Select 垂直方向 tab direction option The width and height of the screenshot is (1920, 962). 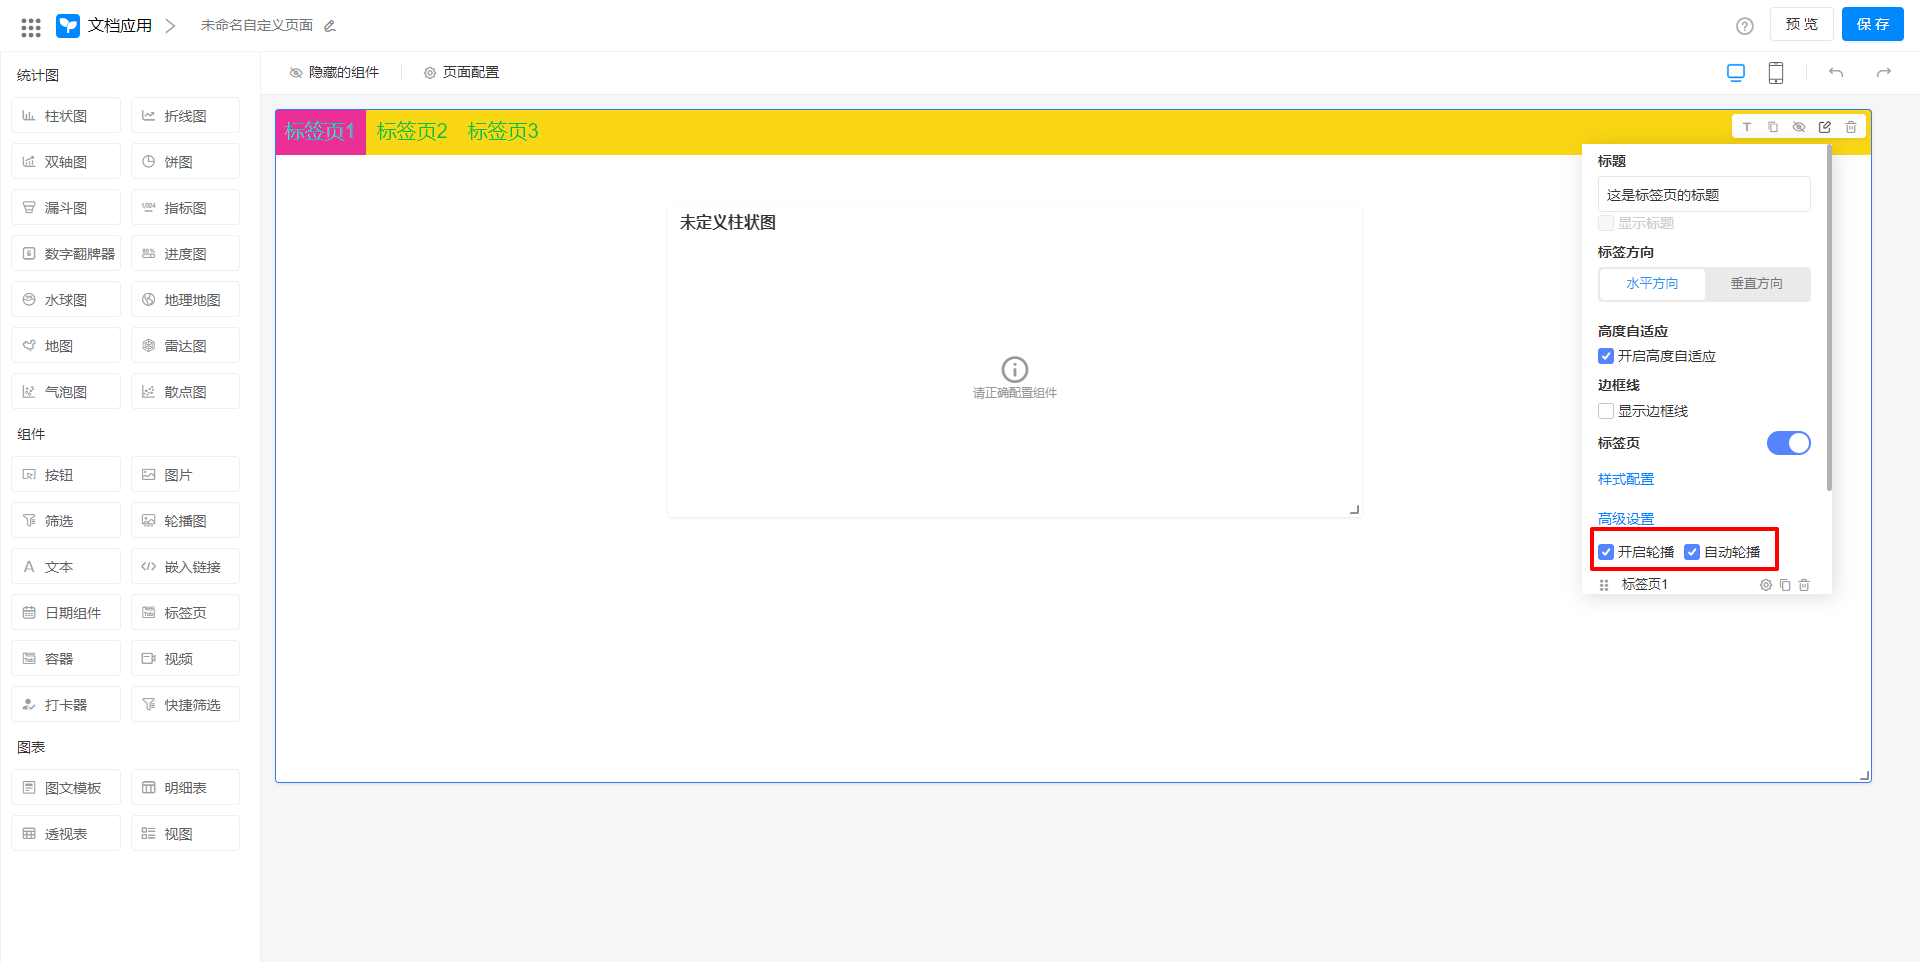(x=1756, y=284)
